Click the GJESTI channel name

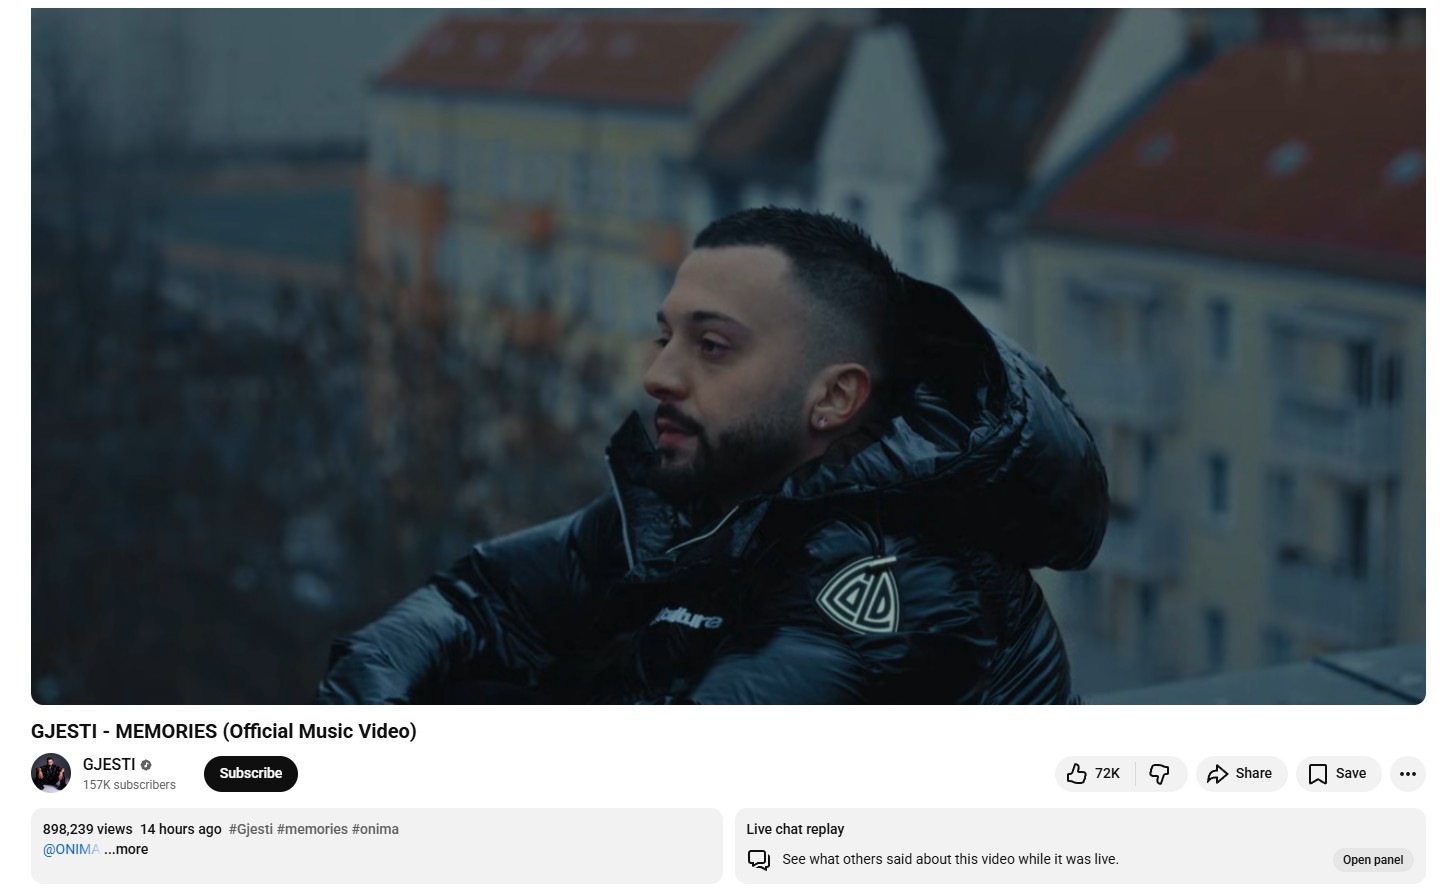tap(109, 764)
